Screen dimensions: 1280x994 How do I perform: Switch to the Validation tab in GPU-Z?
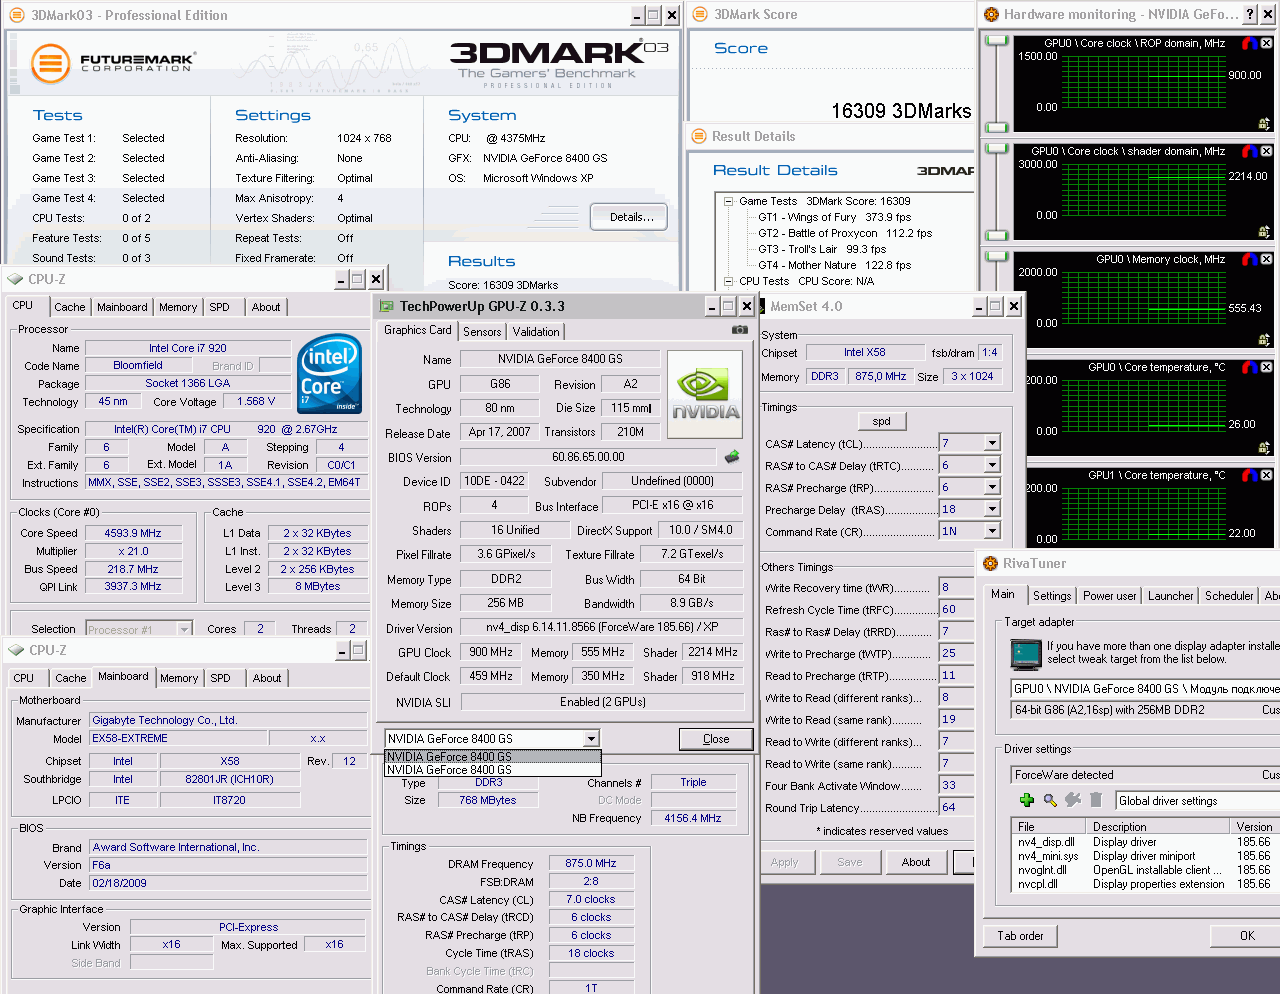coord(536,332)
